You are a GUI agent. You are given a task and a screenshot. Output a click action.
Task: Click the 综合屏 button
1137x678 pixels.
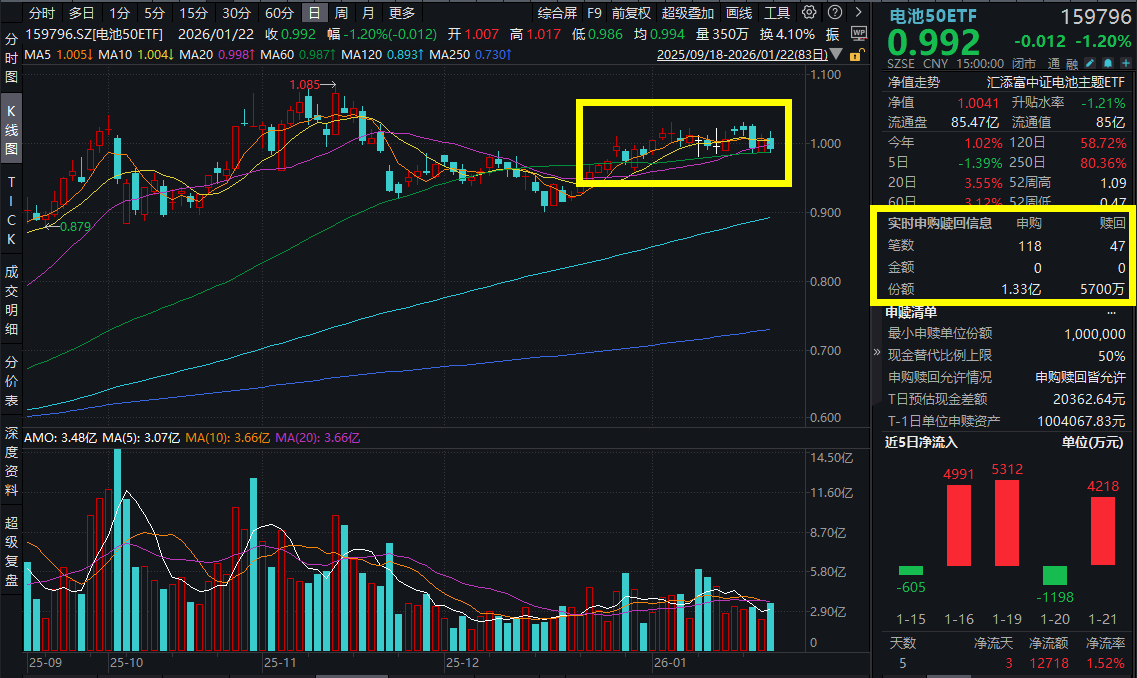[x=560, y=12]
